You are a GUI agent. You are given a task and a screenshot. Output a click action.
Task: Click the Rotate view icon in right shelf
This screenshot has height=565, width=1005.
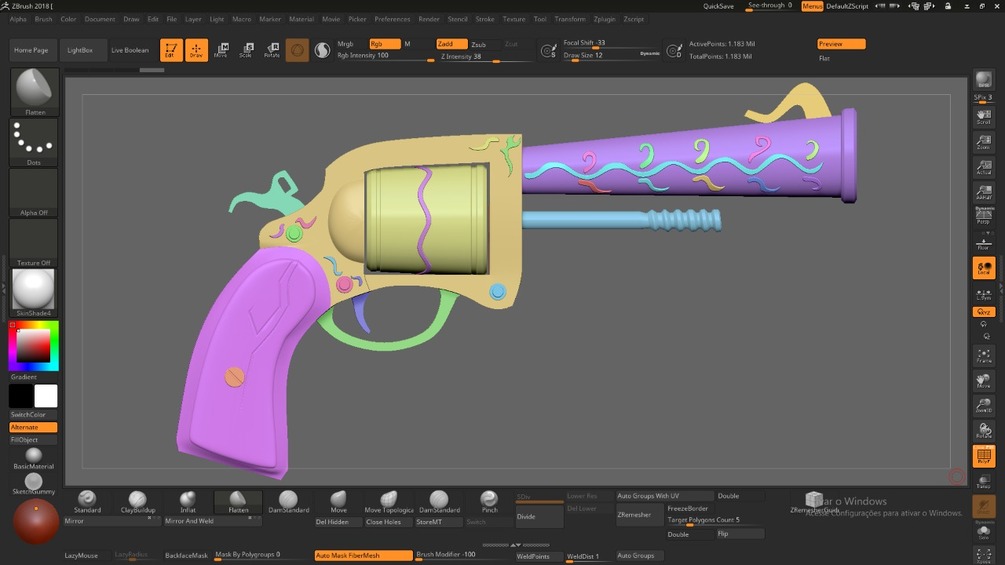984,430
